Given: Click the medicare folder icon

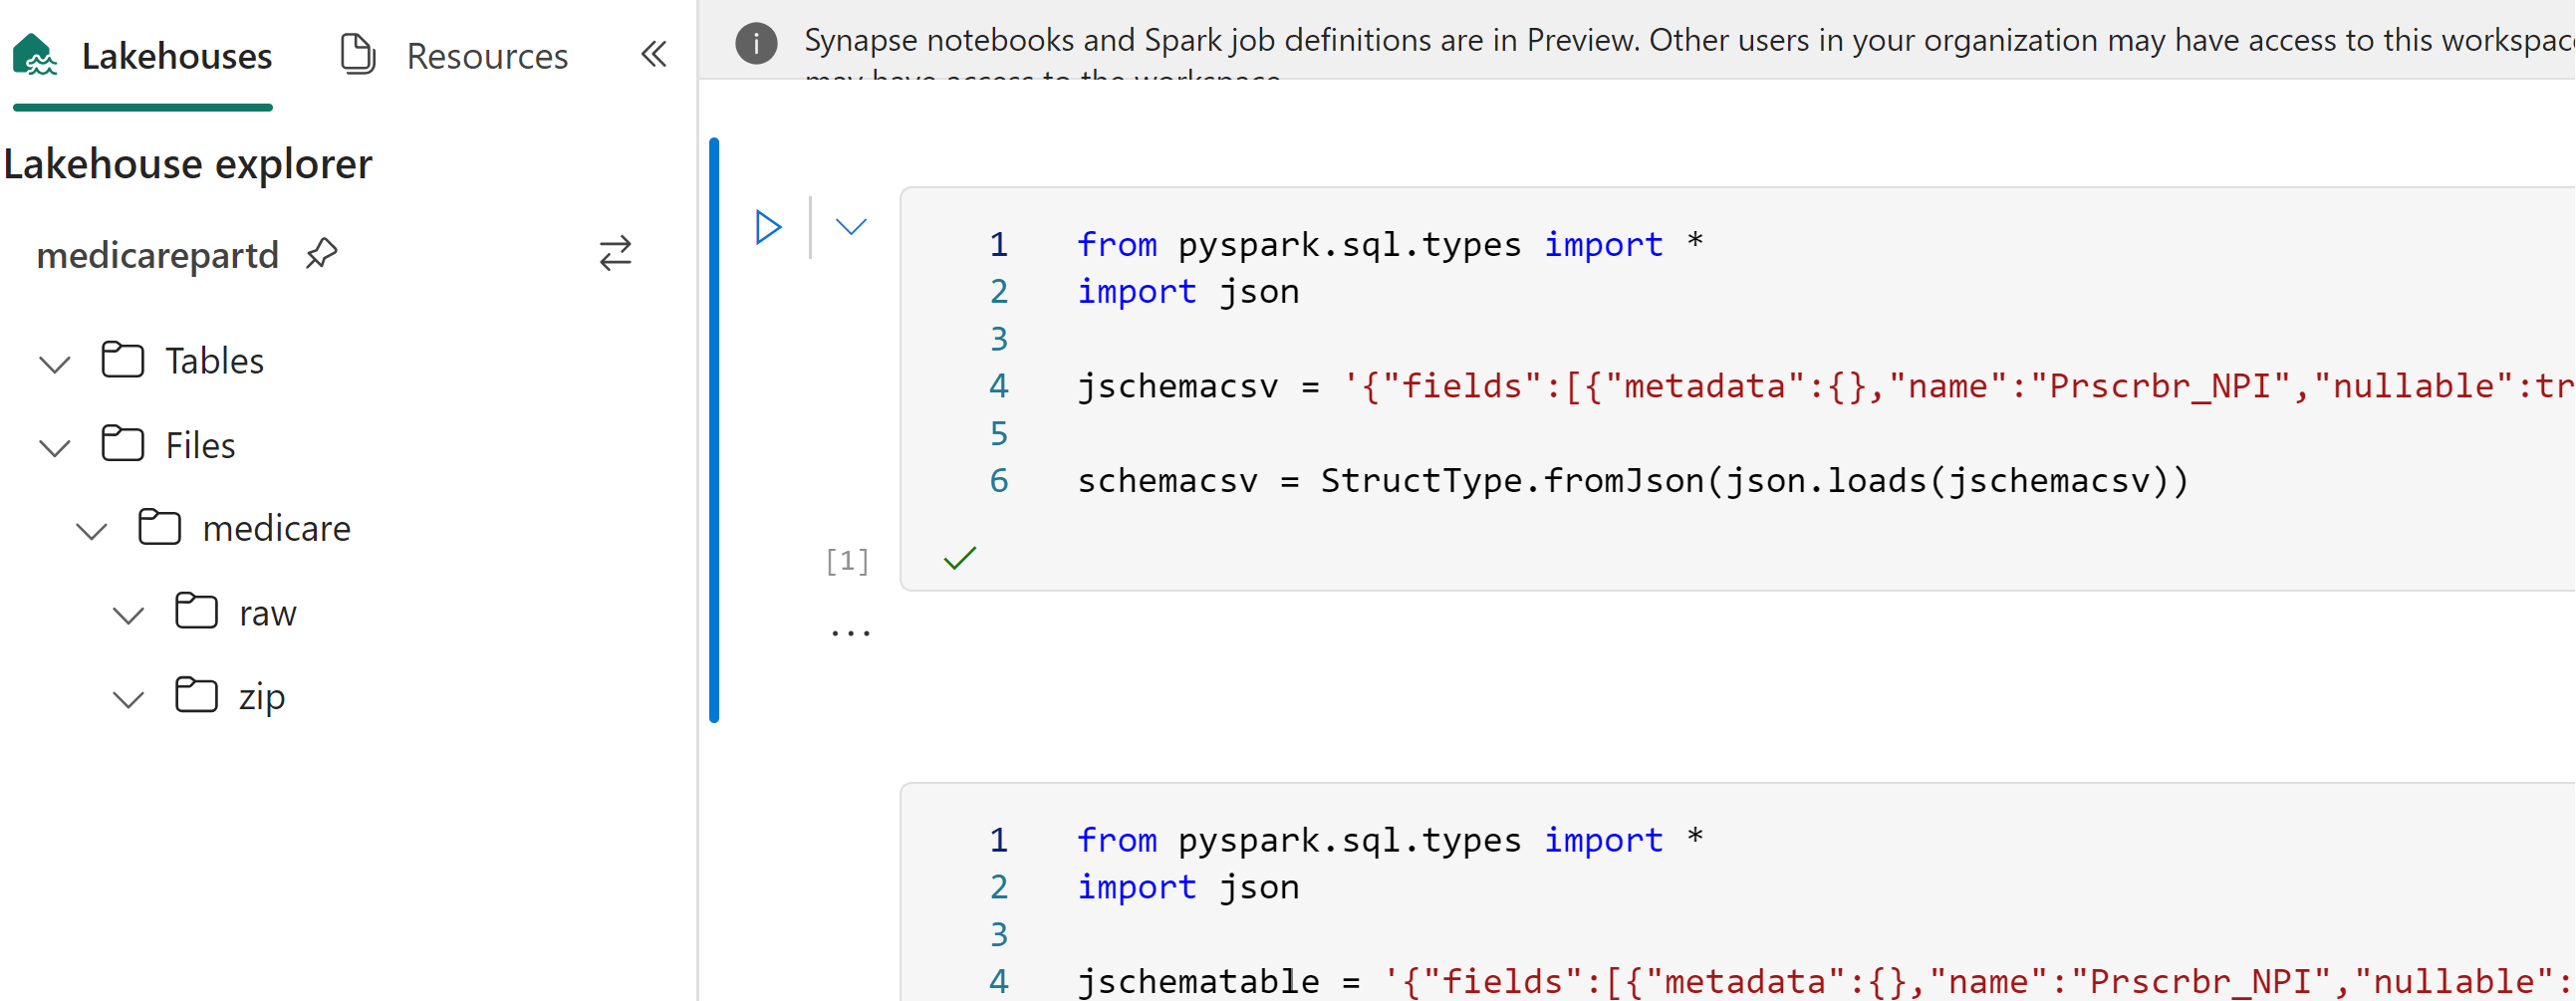Looking at the screenshot, I should pos(160,527).
